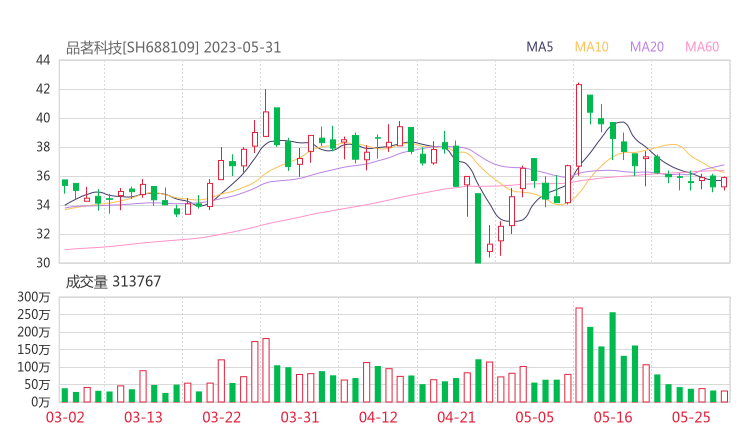Click the 200万 volume axis label
Viewport: 740px width, 440px height.
[34, 332]
